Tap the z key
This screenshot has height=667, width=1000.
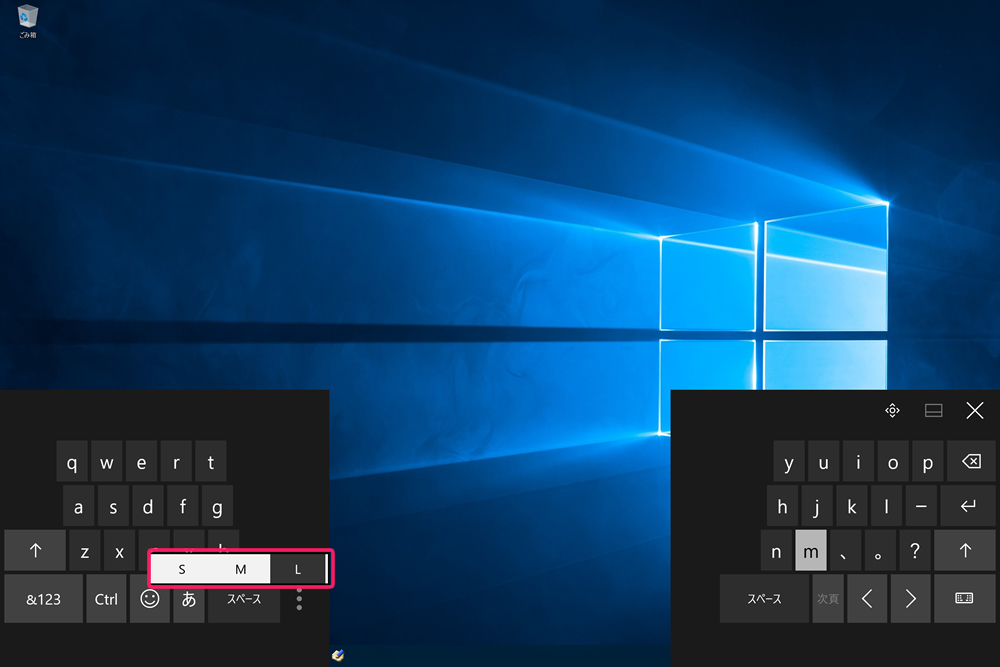pos(85,550)
